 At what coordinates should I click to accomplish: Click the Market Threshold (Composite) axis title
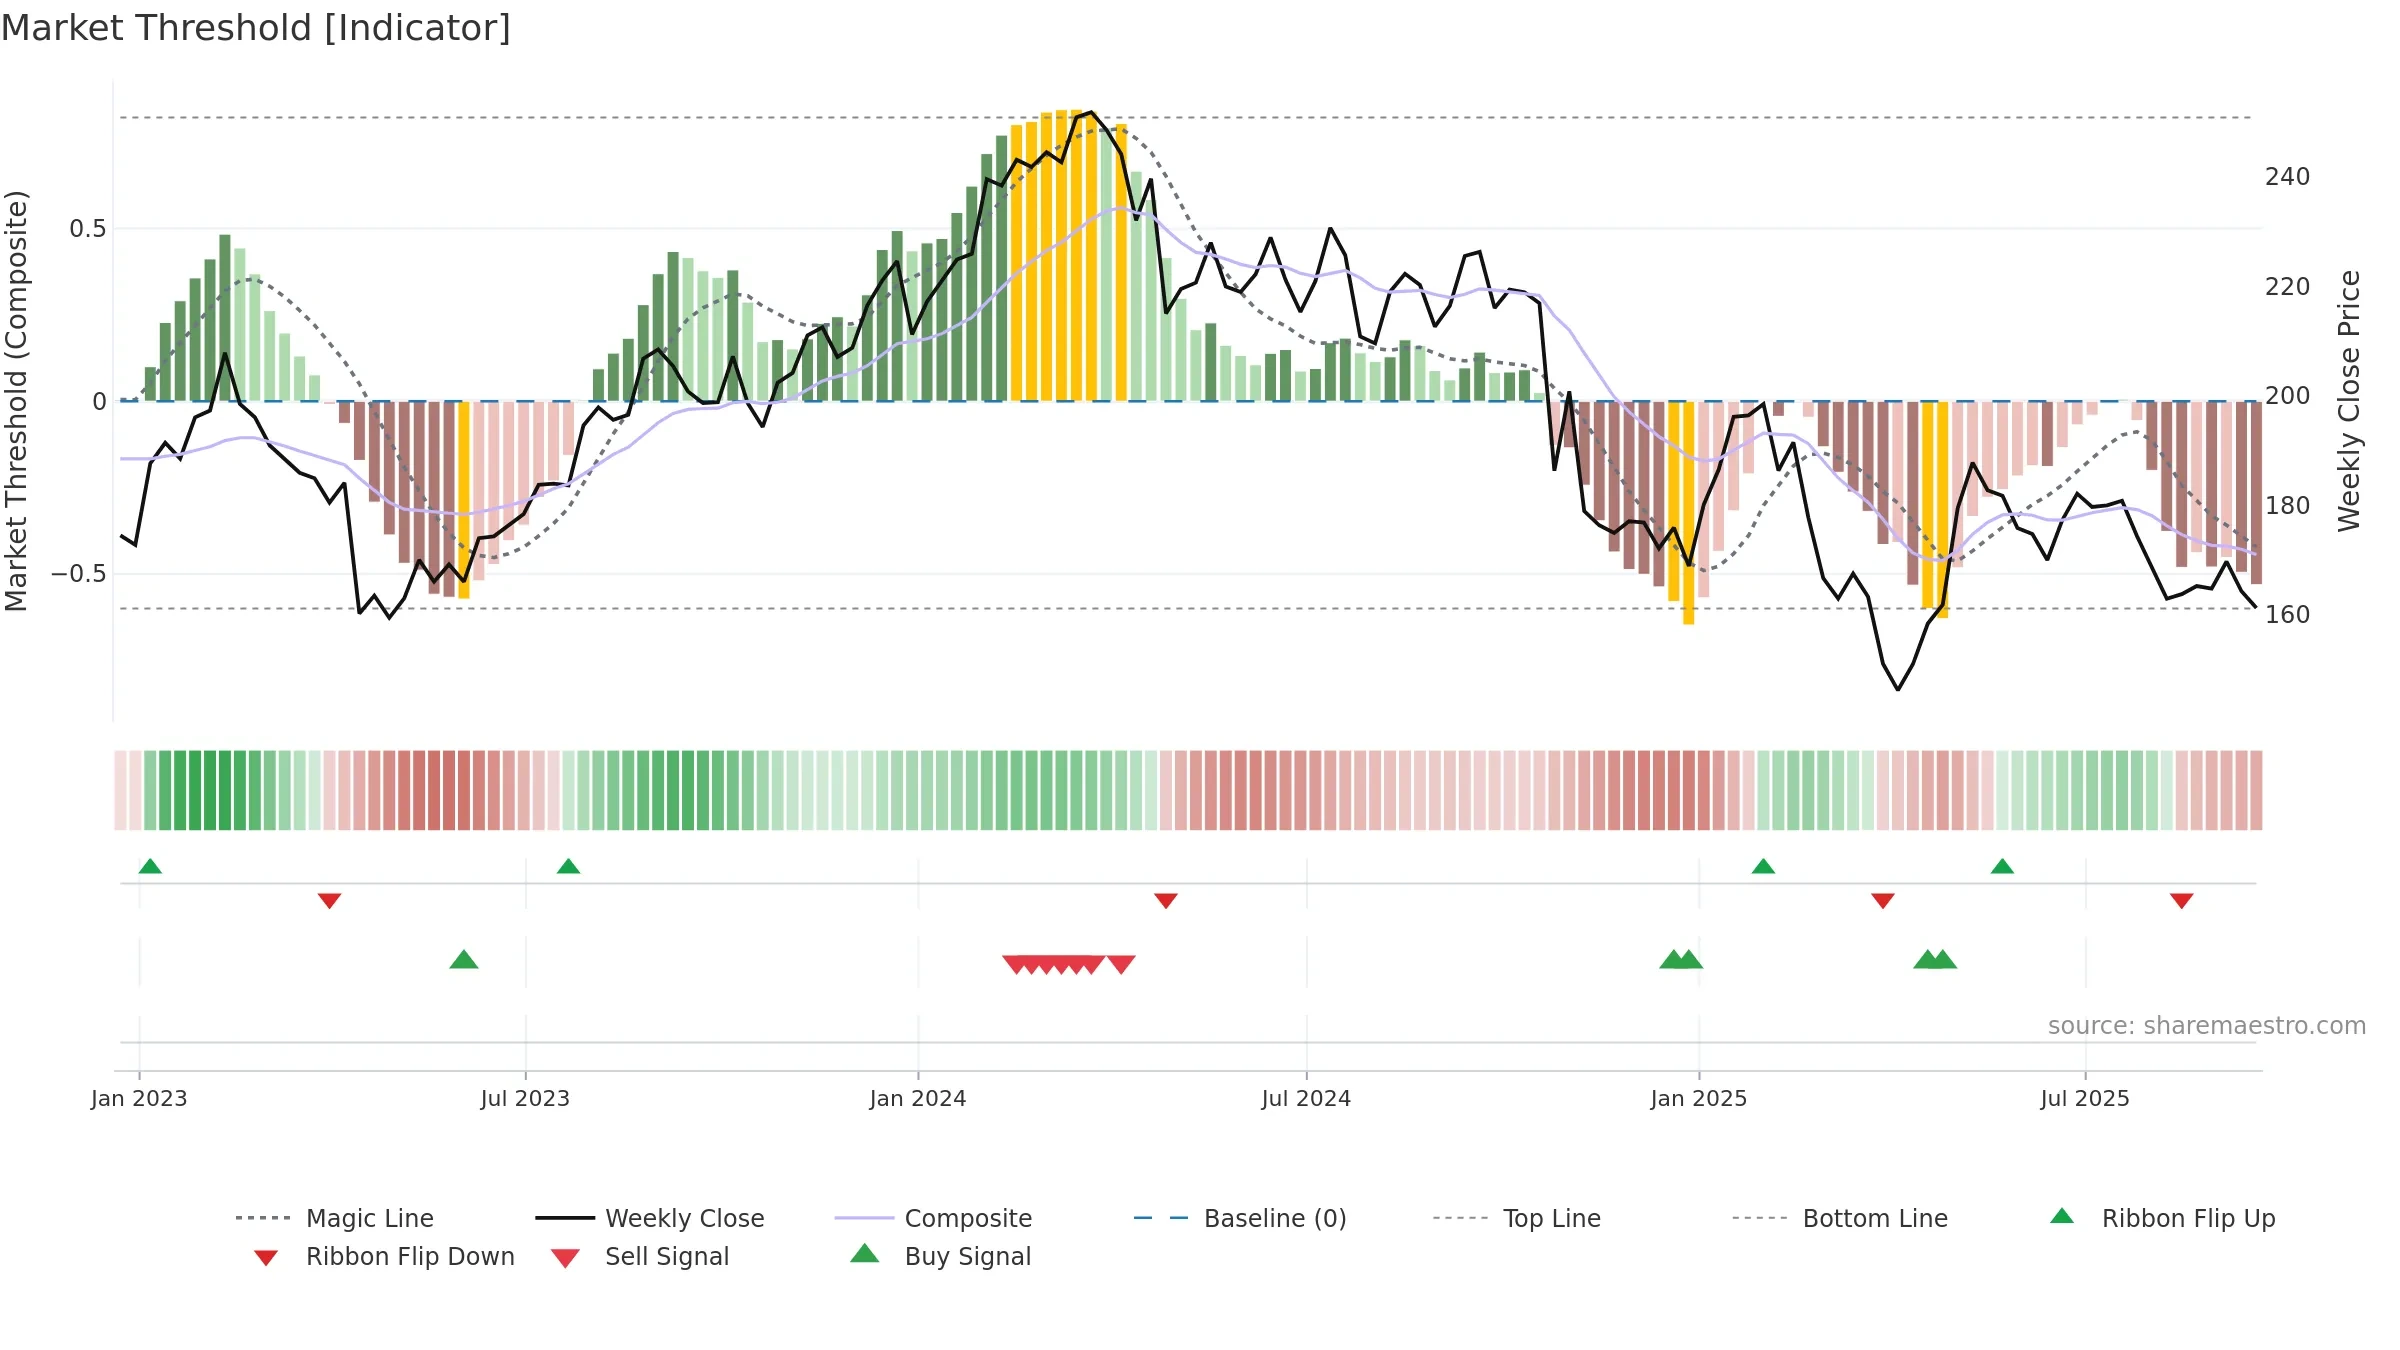[16, 400]
